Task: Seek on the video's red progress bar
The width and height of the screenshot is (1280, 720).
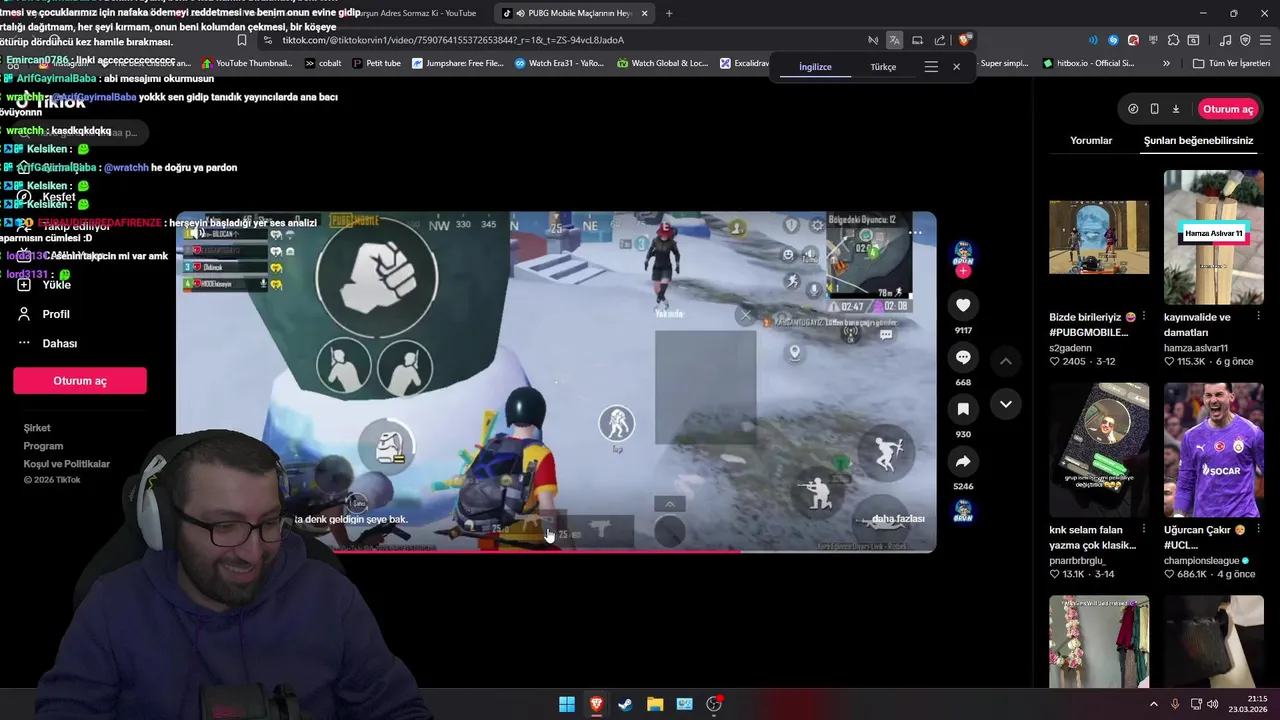Action: coord(556,551)
